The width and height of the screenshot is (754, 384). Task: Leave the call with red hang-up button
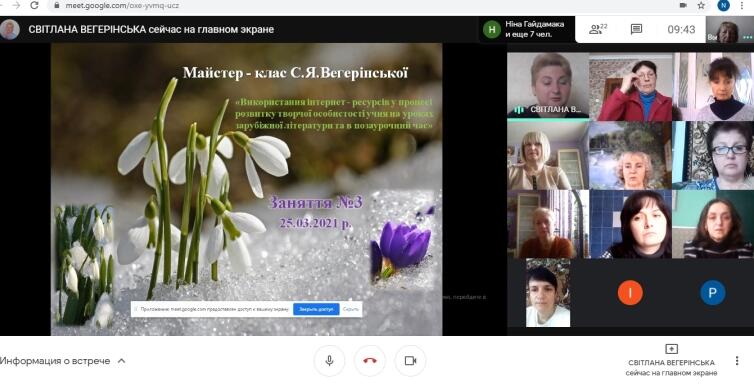click(370, 360)
